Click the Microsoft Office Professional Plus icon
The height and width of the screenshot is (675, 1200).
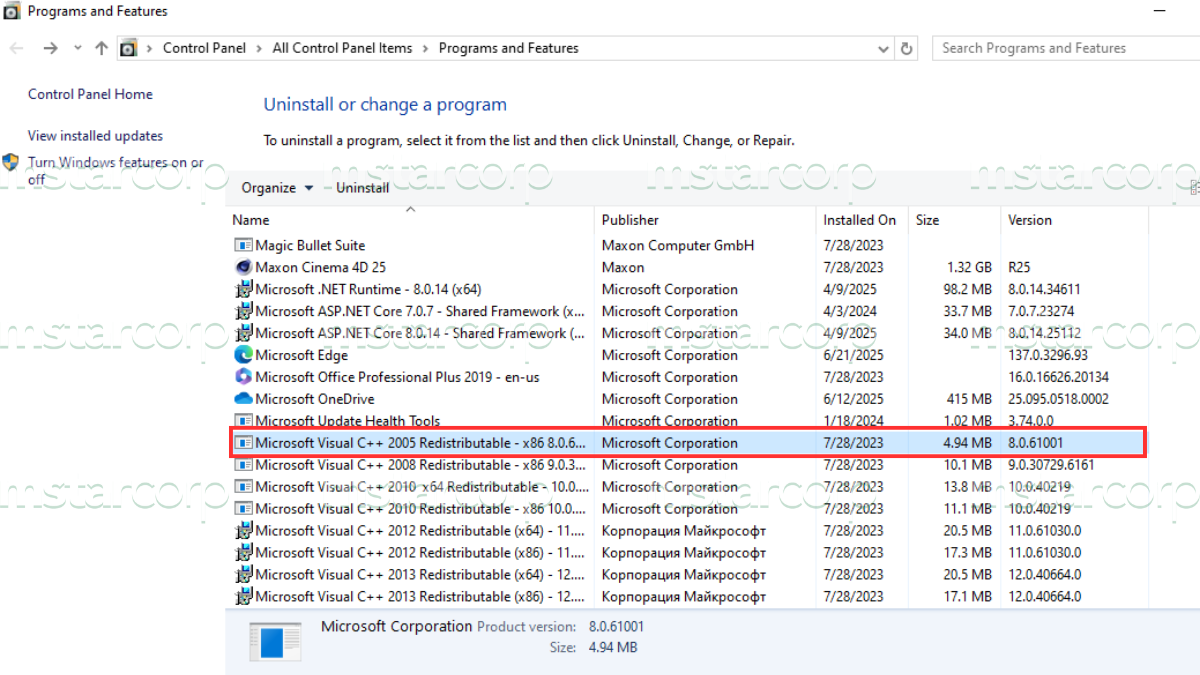(243, 377)
